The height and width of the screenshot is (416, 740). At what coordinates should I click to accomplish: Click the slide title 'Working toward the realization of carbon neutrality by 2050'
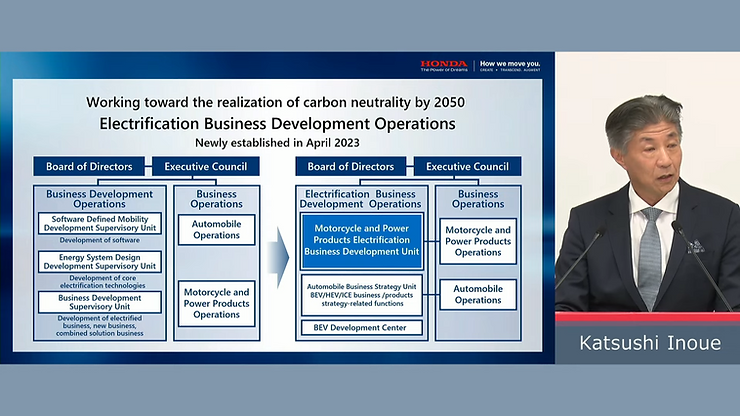click(276, 102)
